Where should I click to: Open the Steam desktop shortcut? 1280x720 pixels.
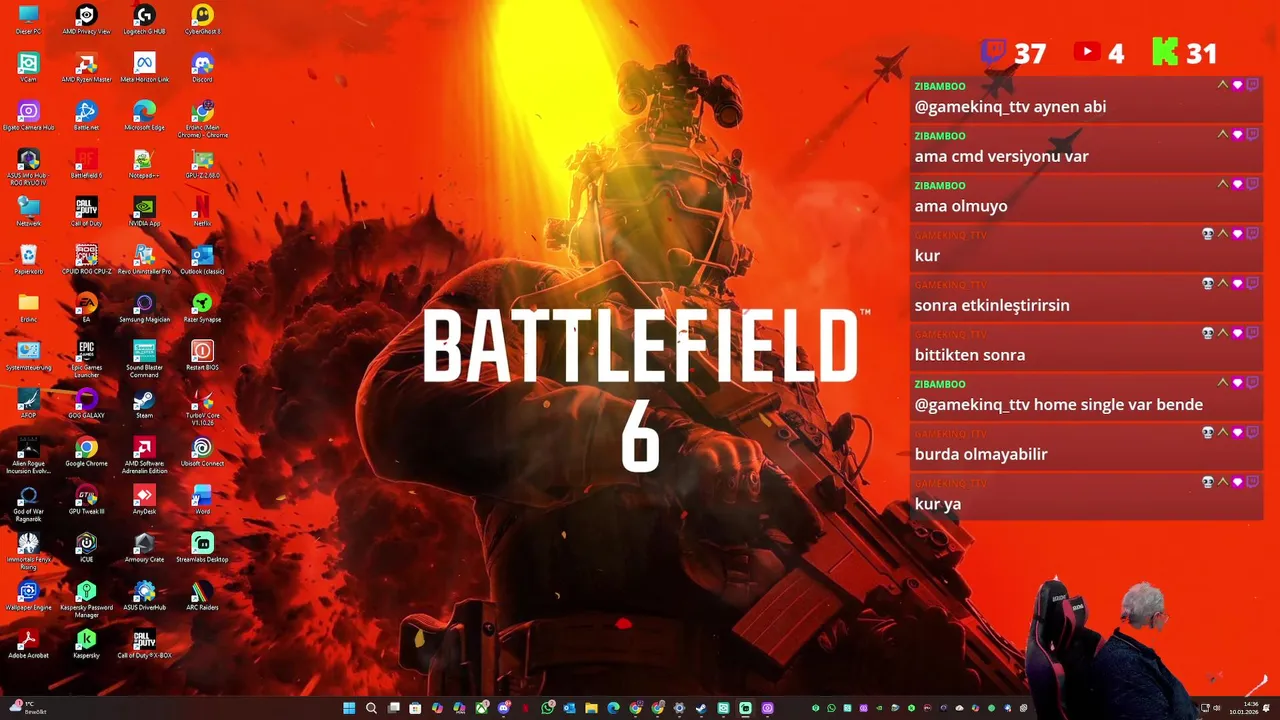(144, 403)
